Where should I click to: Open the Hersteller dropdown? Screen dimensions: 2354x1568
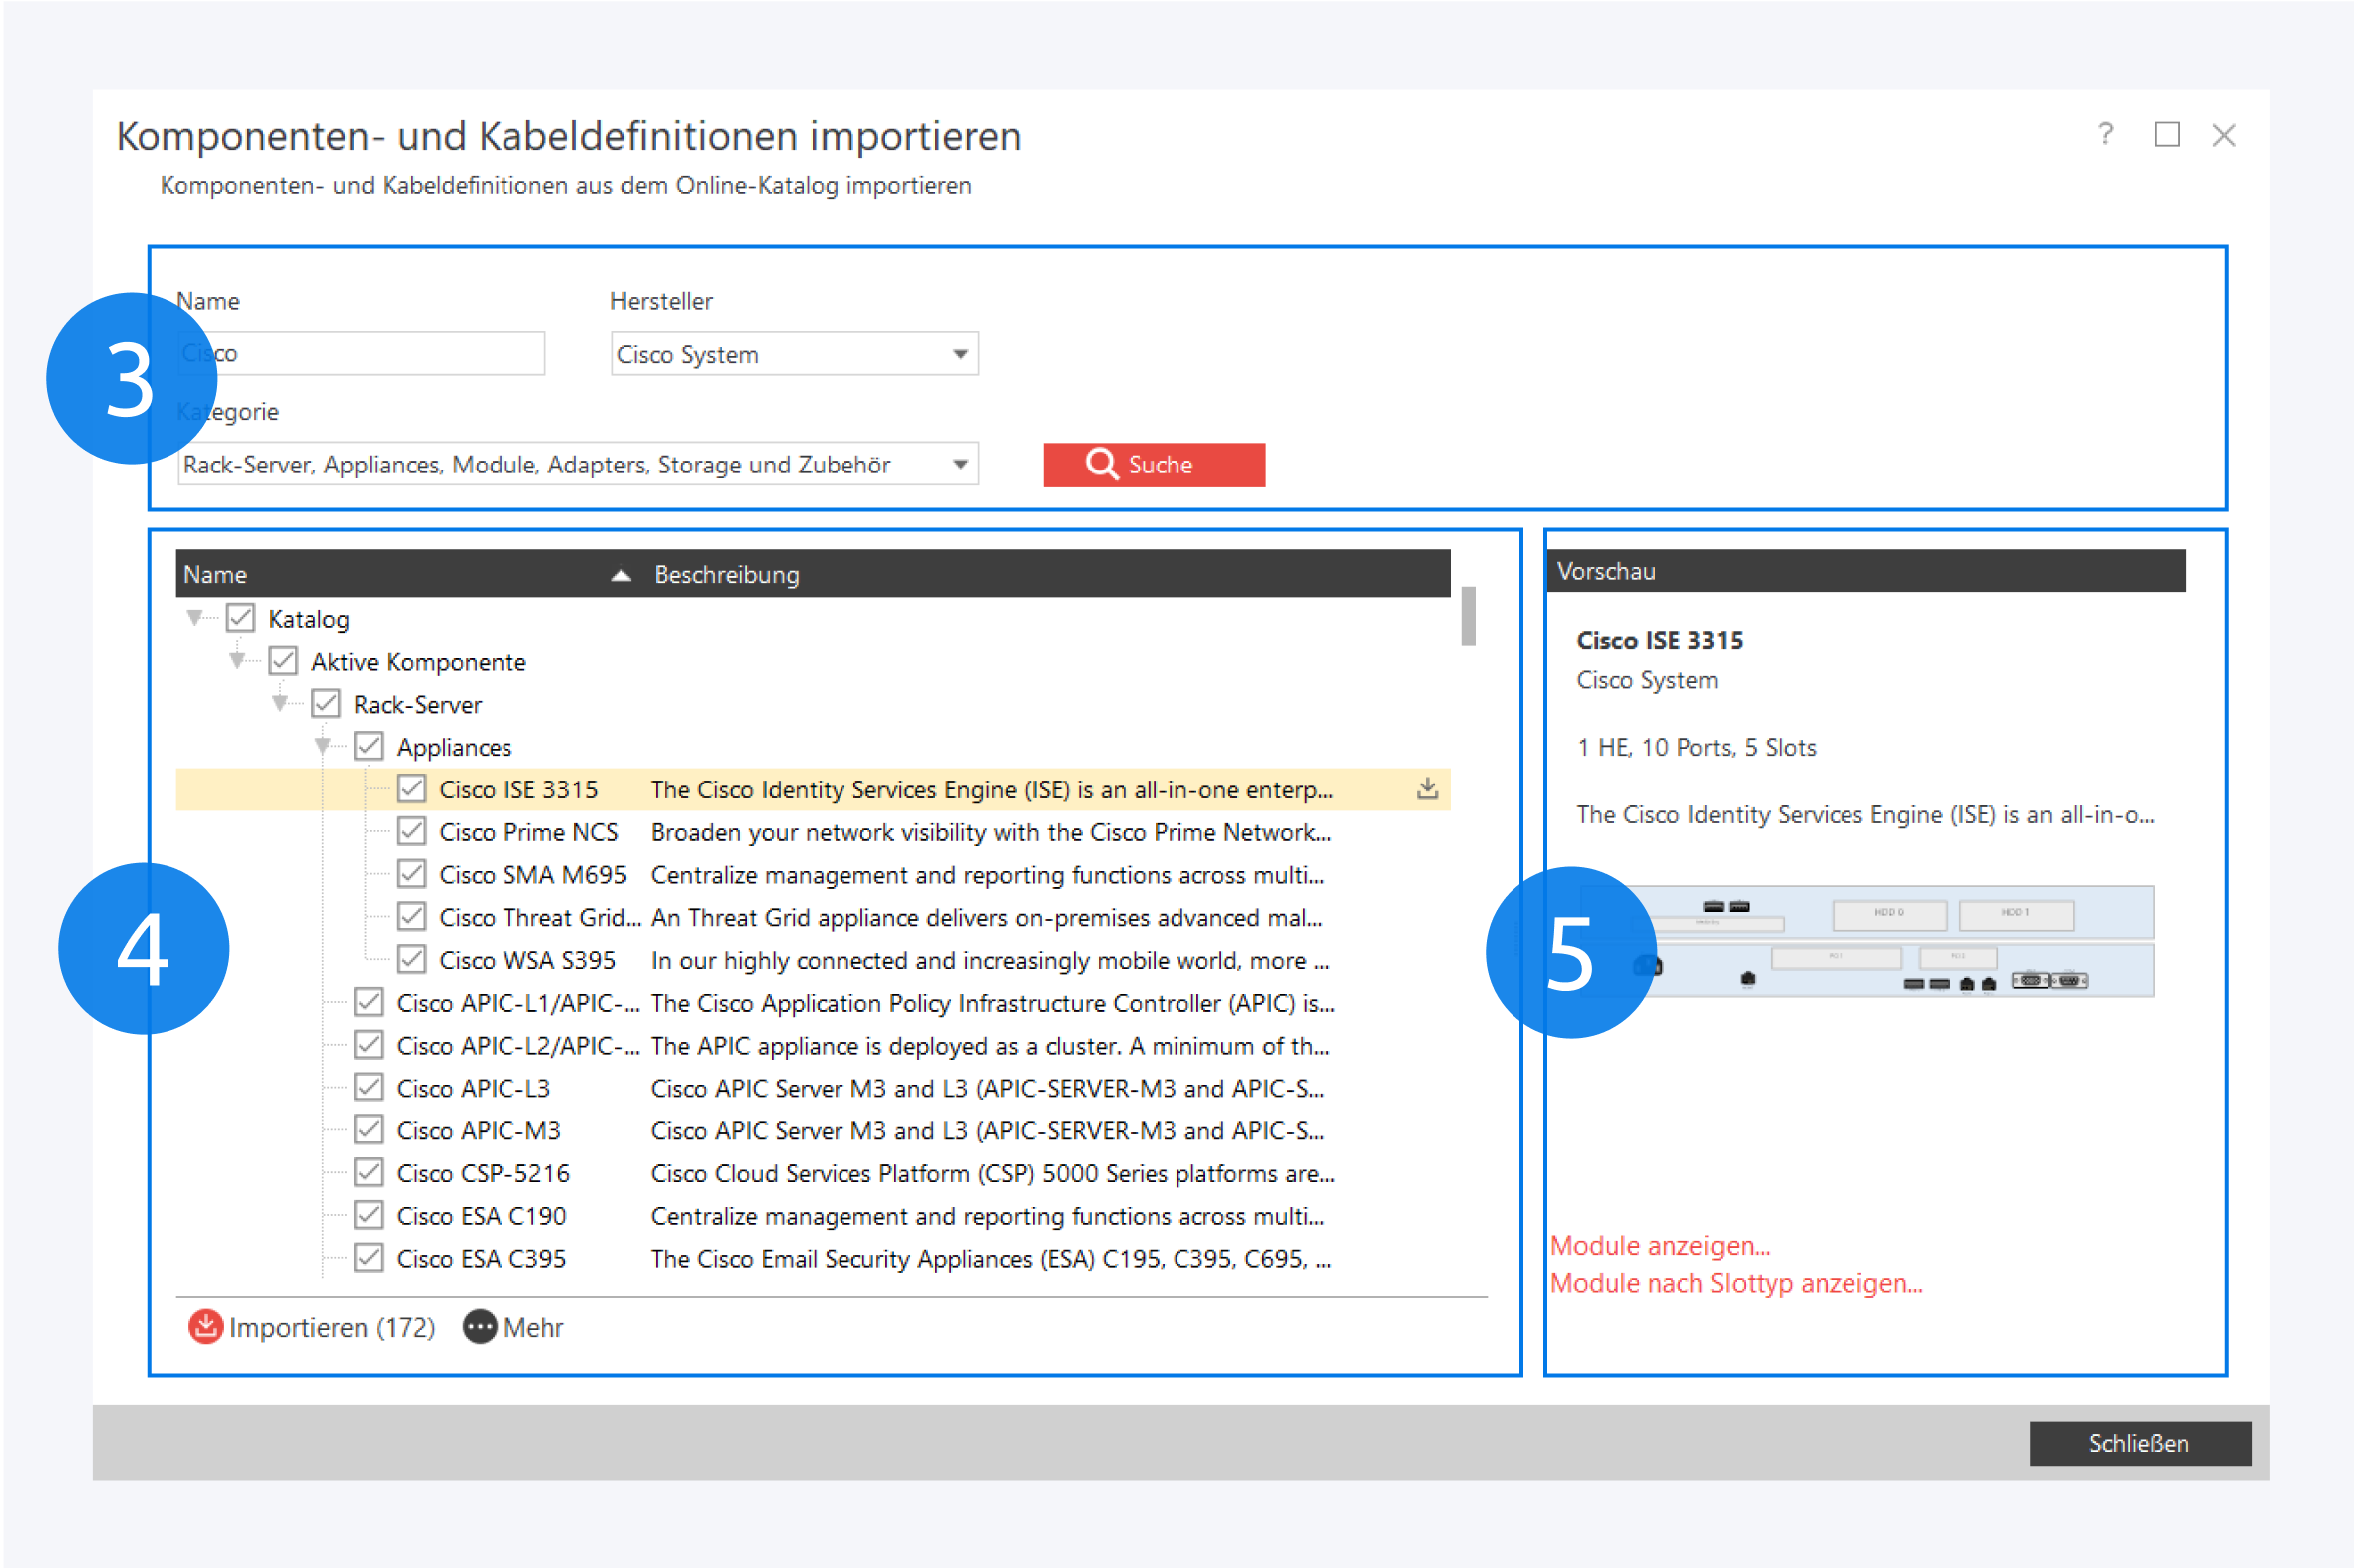(x=960, y=354)
